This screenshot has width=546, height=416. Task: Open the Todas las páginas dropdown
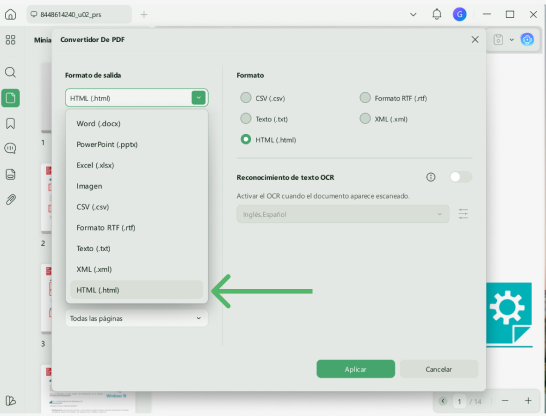[x=137, y=318]
